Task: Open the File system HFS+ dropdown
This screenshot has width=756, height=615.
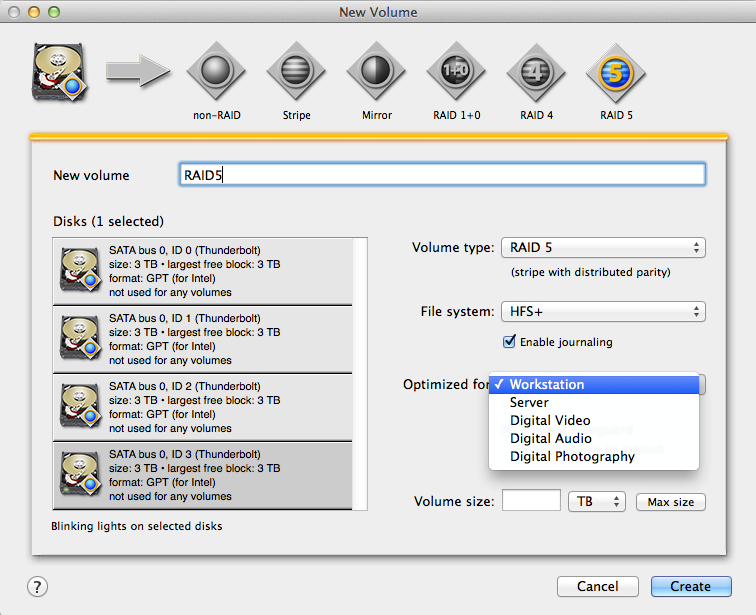Action: pos(603,312)
